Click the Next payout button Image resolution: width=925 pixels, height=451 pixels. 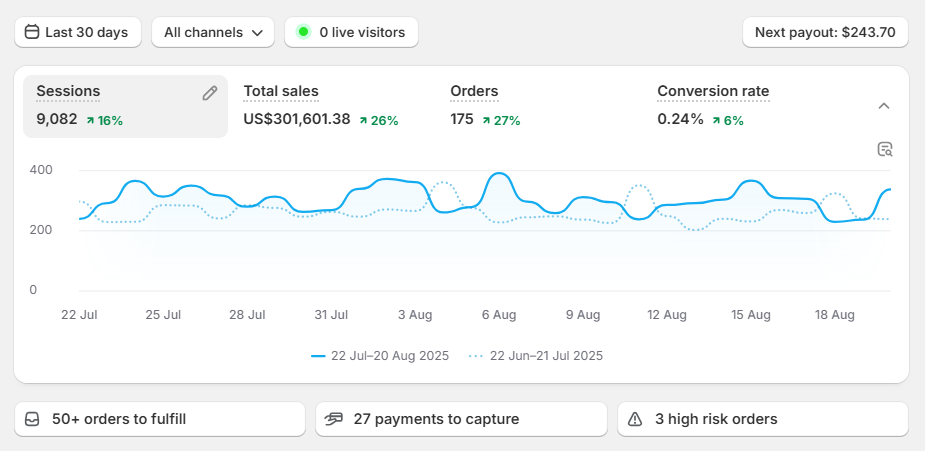pos(825,32)
